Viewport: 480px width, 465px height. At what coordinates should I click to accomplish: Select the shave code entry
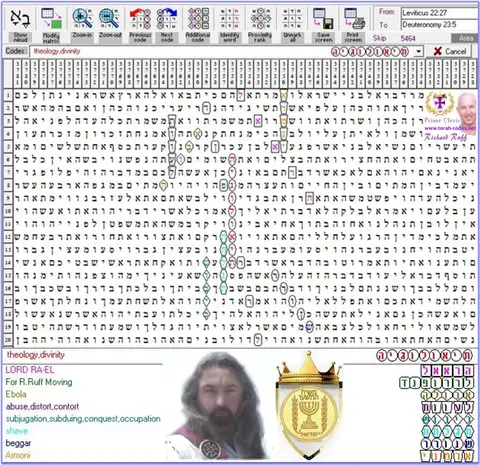(x=17, y=431)
